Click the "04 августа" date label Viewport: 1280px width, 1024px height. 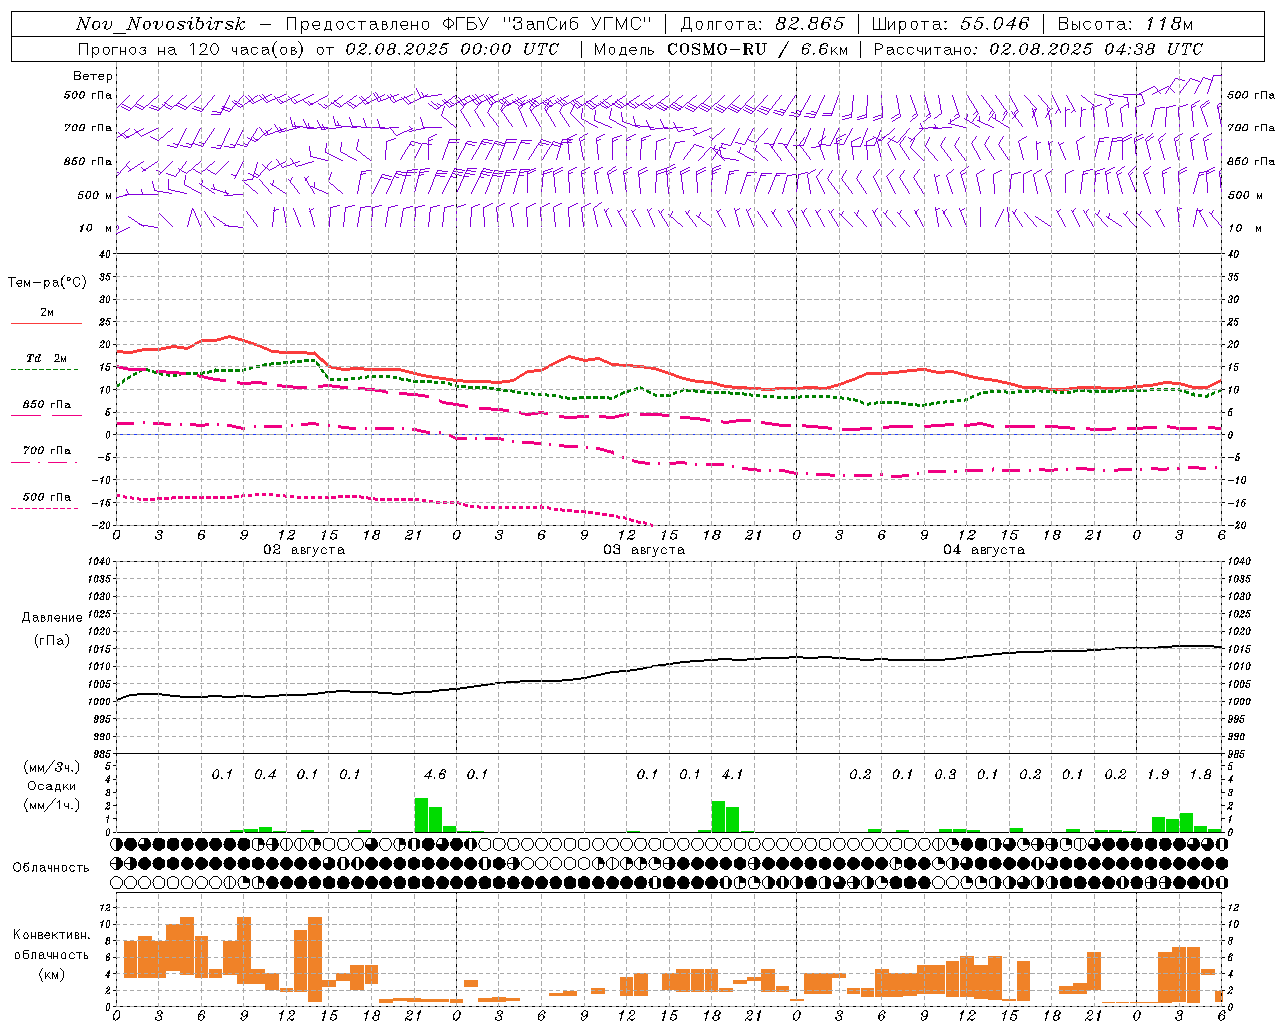click(x=984, y=550)
